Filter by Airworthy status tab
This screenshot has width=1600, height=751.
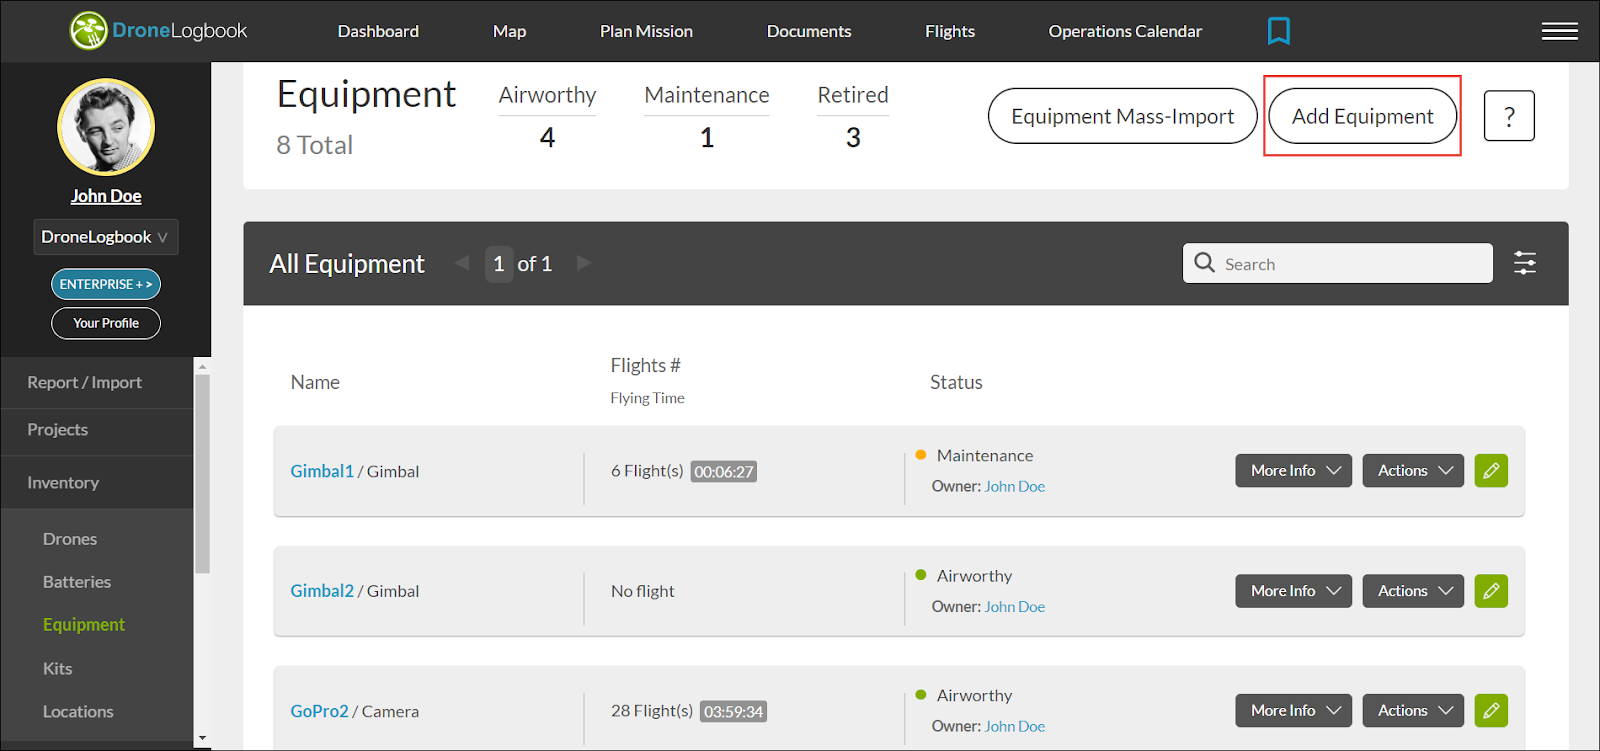[547, 117]
